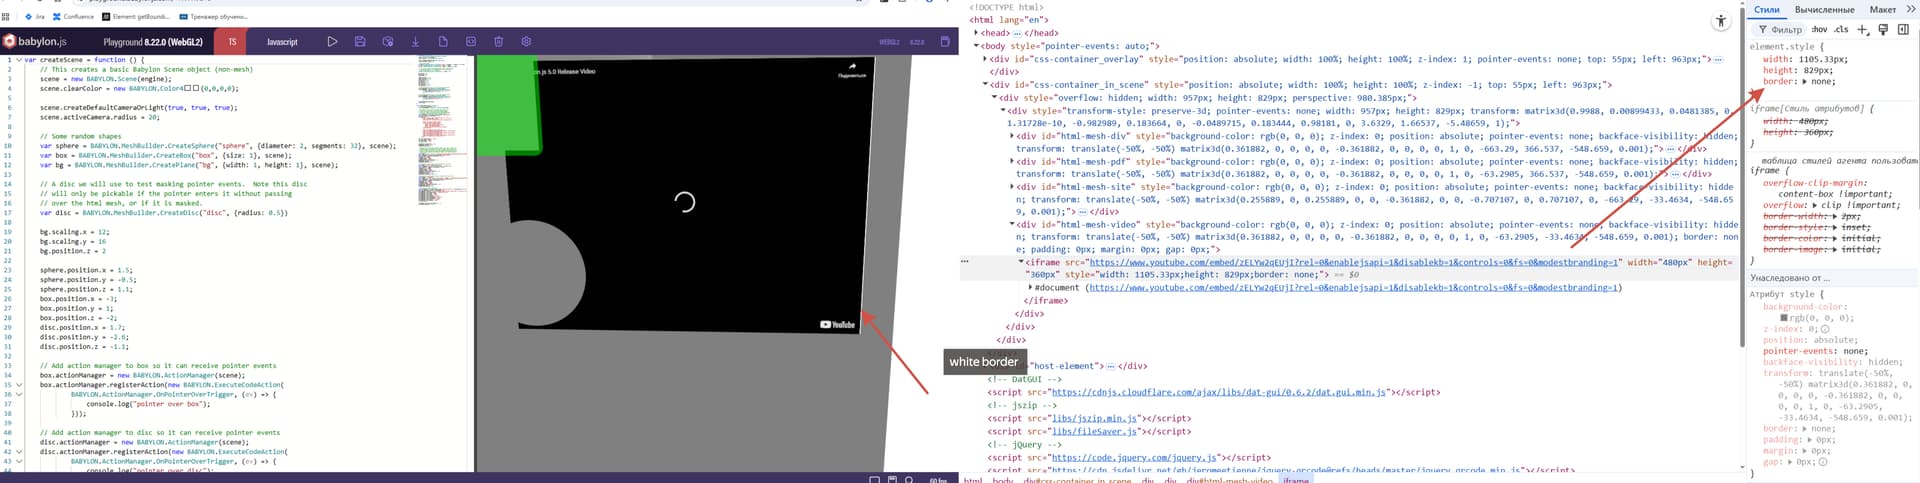This screenshot has height=483, width=1920.
Task: Toggle the .cls class editor
Action: click(x=1842, y=30)
